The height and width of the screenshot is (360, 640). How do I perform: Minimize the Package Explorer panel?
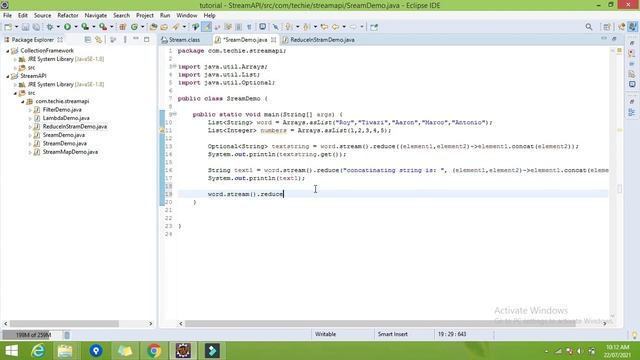(x=136, y=39)
